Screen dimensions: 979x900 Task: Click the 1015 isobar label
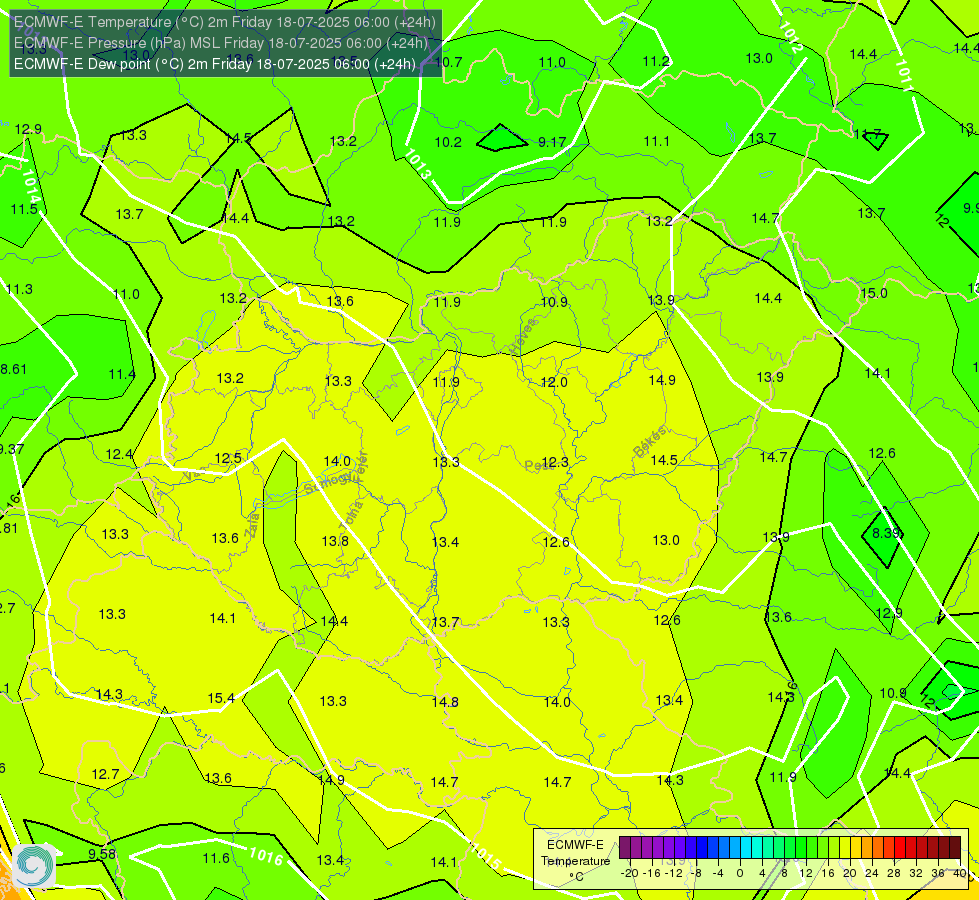pos(485,857)
